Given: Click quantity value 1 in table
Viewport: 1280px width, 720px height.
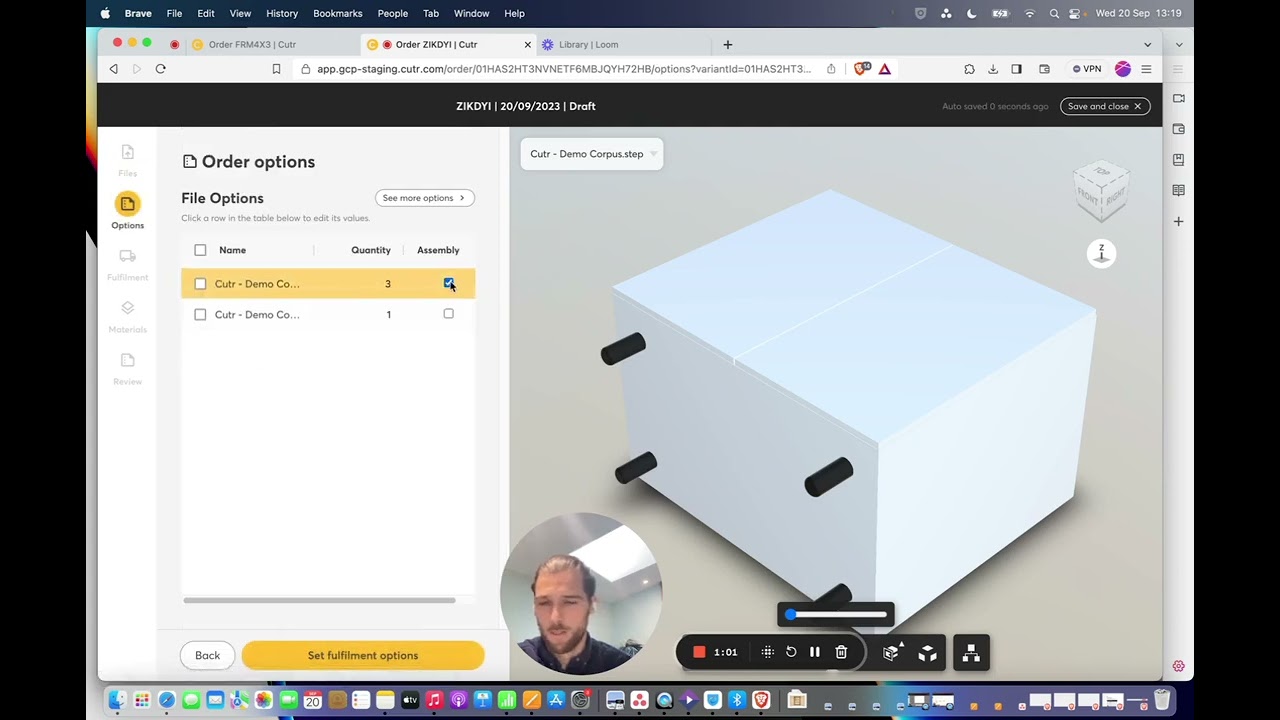Looking at the screenshot, I should (389, 315).
